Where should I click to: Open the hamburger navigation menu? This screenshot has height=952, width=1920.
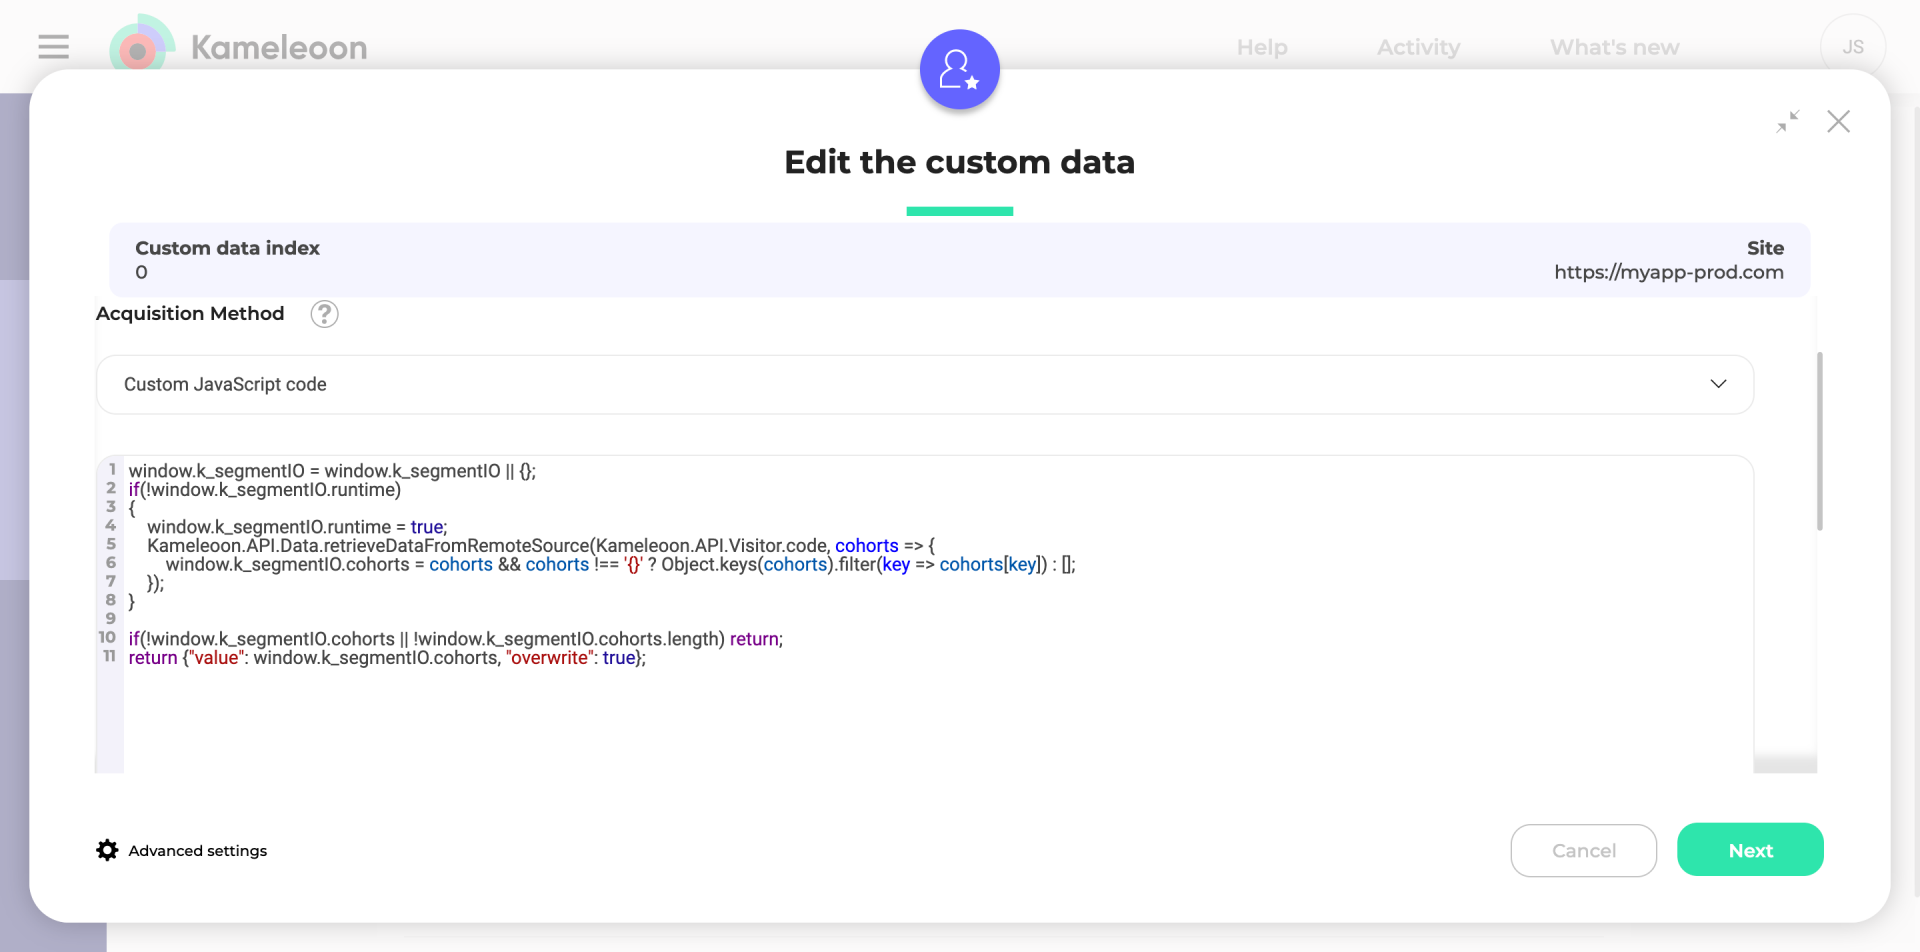point(53,47)
